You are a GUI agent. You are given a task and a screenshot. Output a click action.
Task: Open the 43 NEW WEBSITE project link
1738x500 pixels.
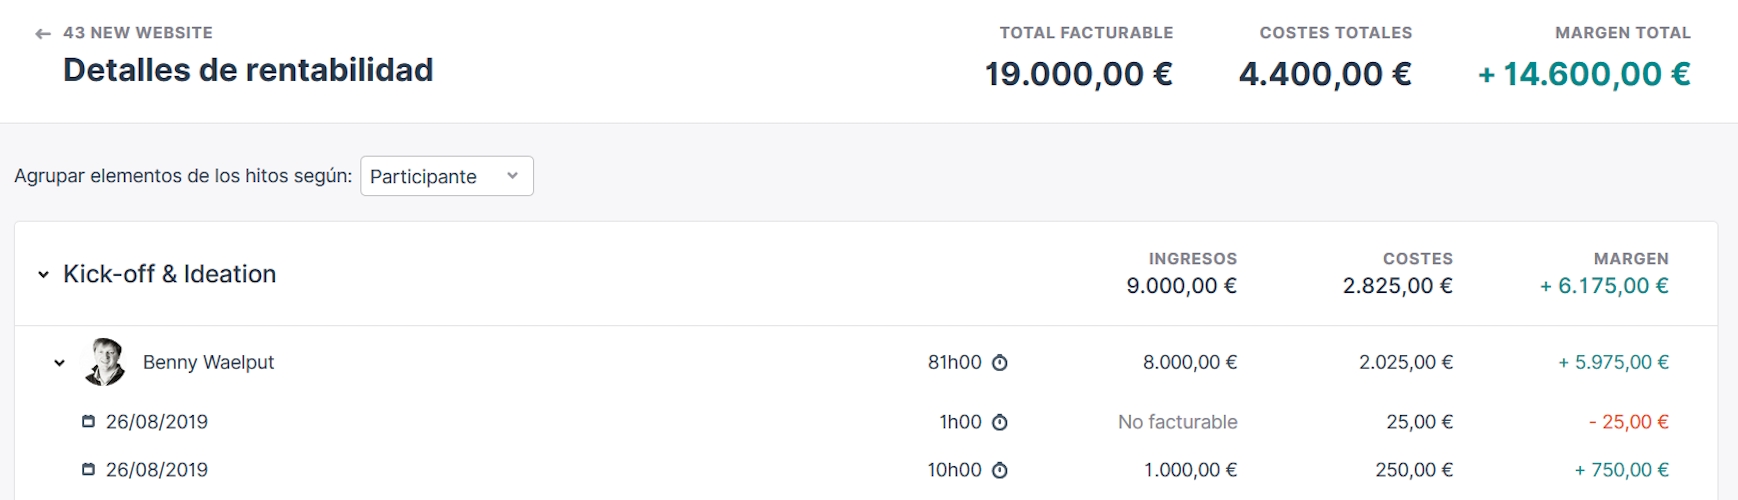click(137, 33)
